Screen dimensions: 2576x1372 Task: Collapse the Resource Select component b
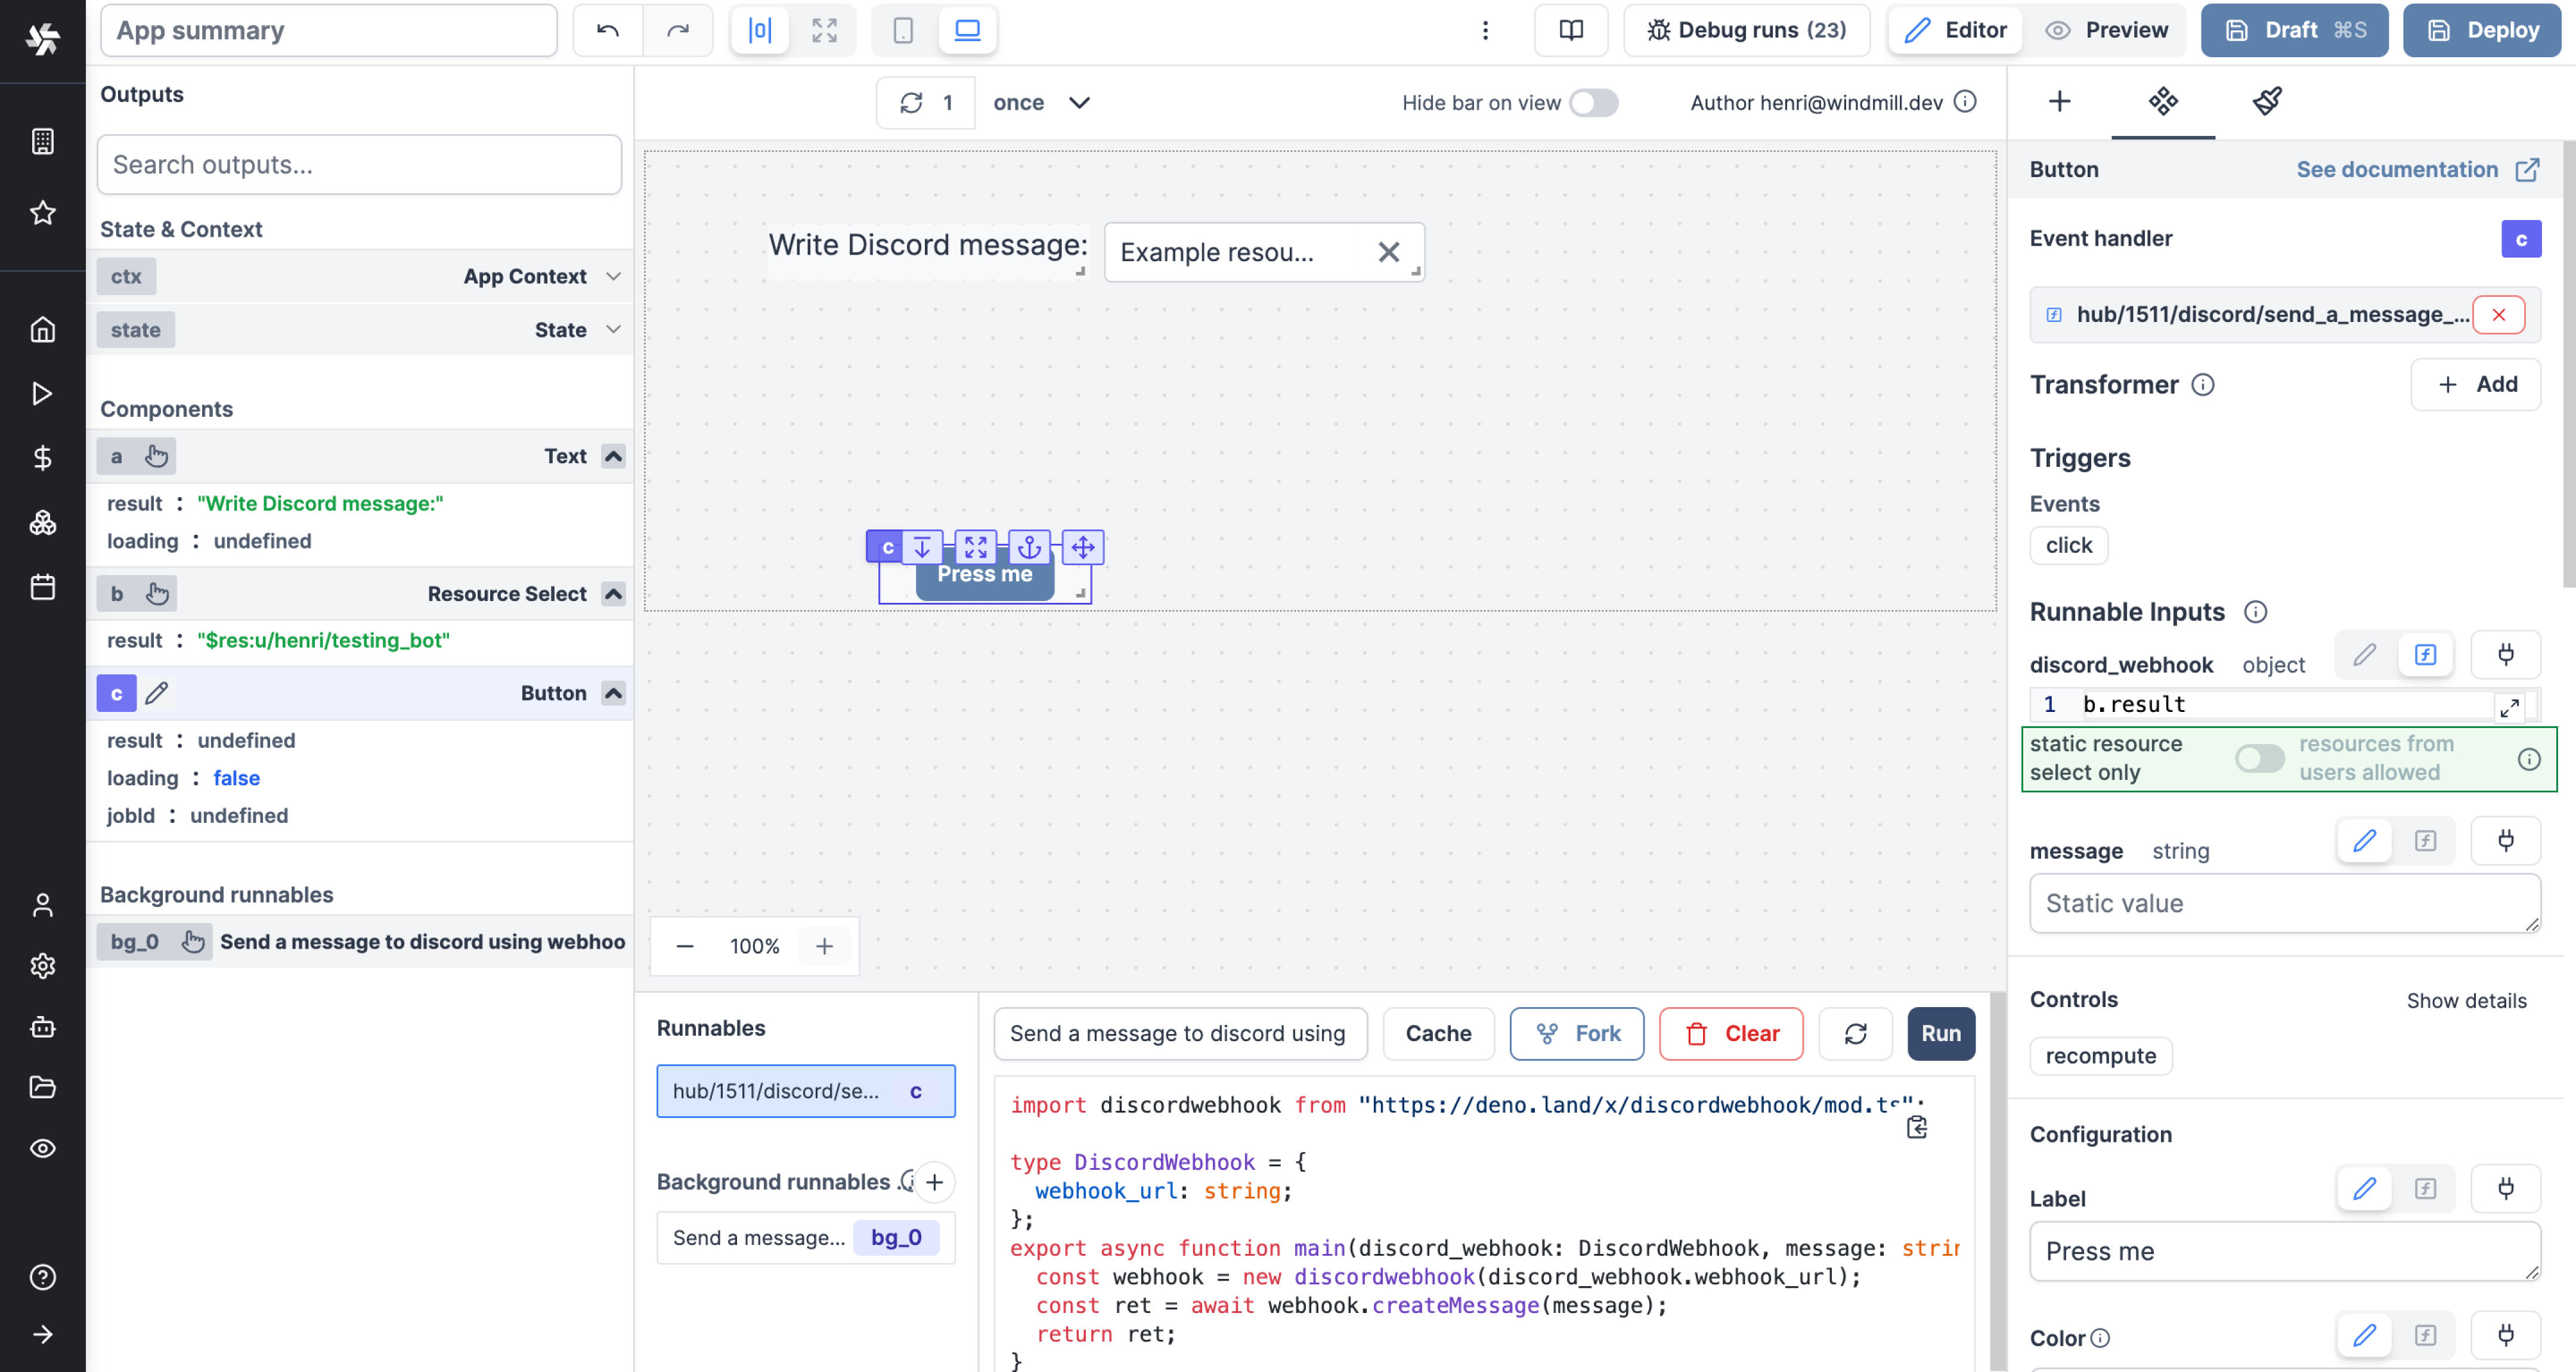tap(613, 594)
